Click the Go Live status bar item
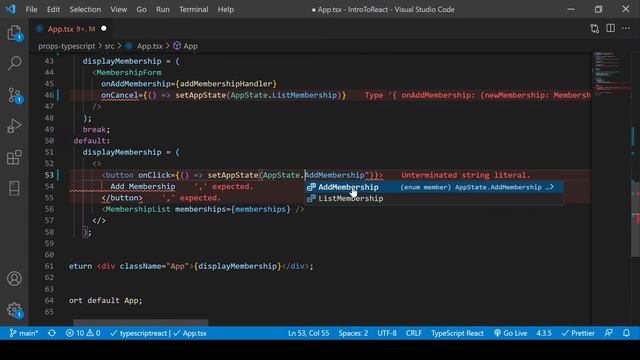The image size is (640, 360). tap(510, 333)
